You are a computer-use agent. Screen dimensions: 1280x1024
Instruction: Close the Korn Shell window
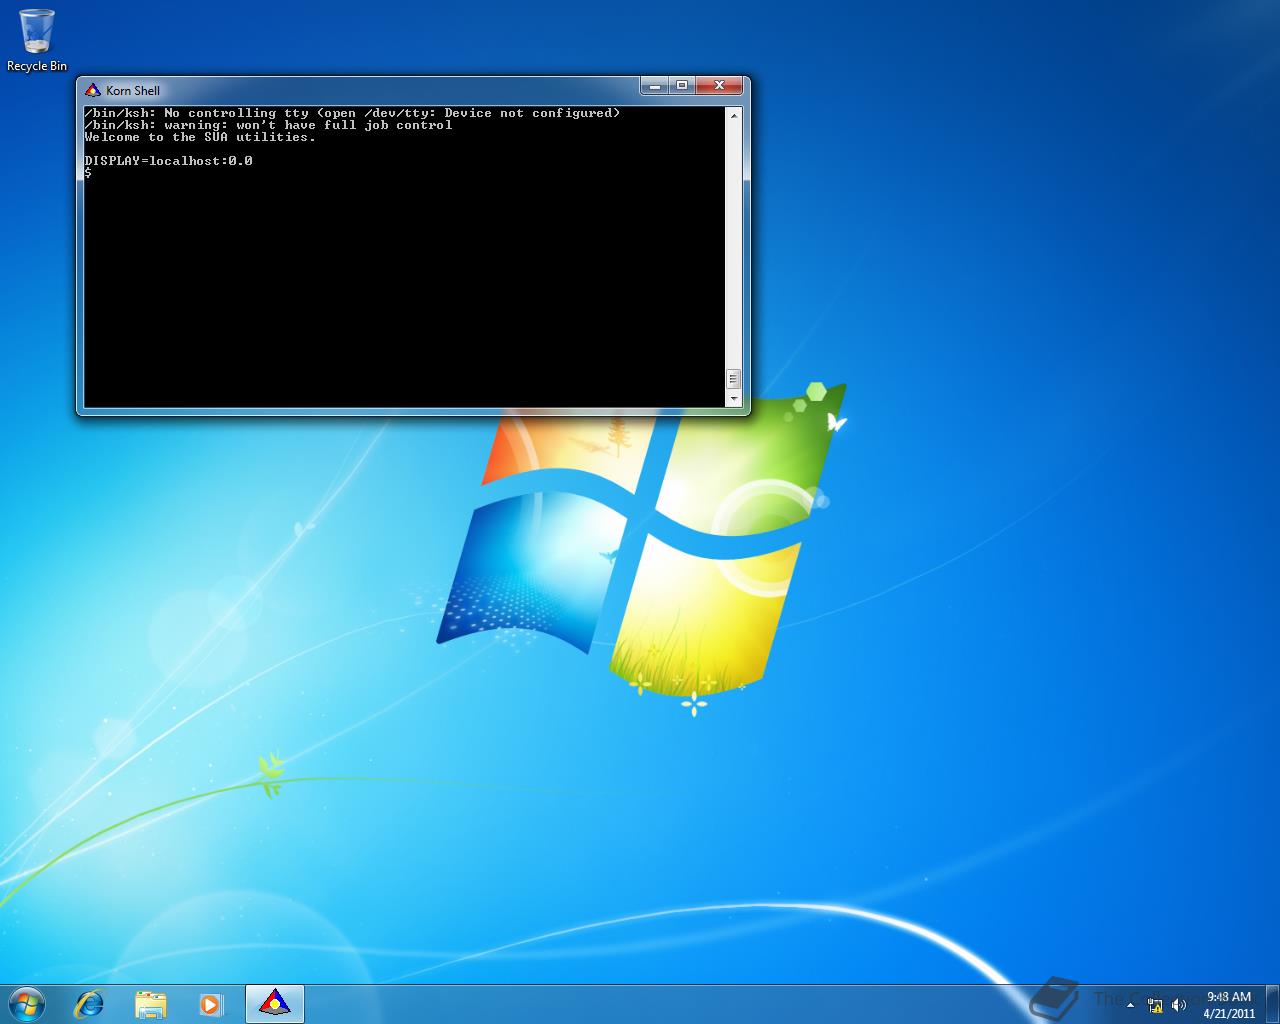click(x=719, y=86)
